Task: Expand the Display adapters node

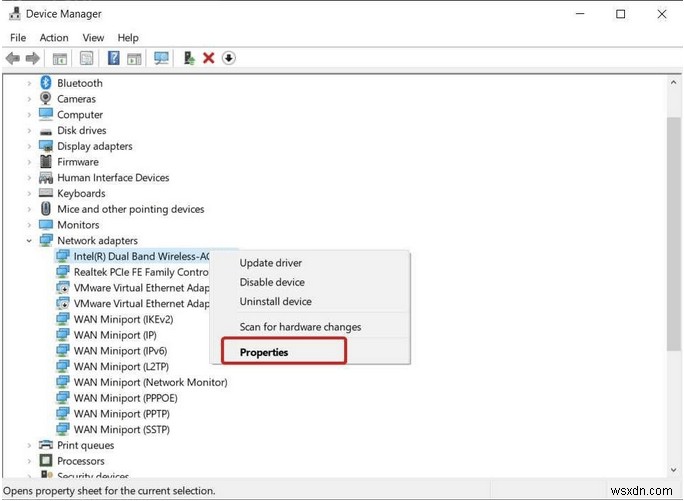Action: point(29,146)
